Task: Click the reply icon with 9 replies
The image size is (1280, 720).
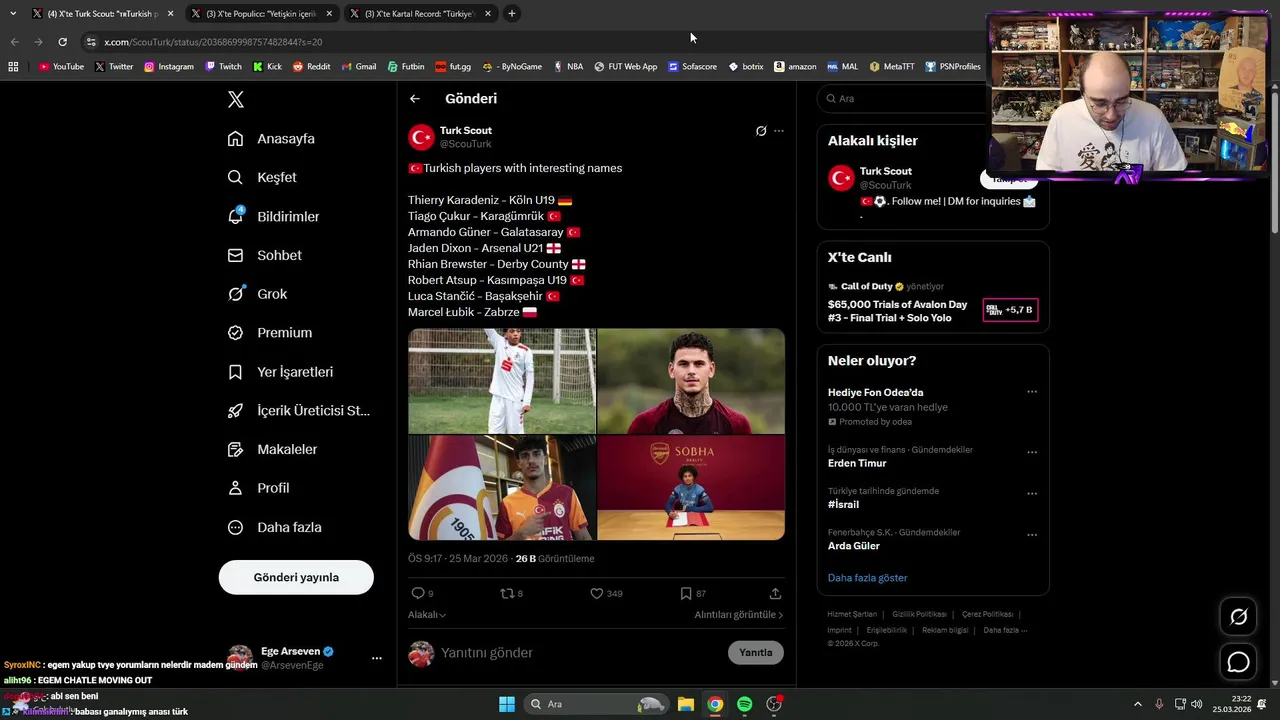Action: tap(418, 593)
